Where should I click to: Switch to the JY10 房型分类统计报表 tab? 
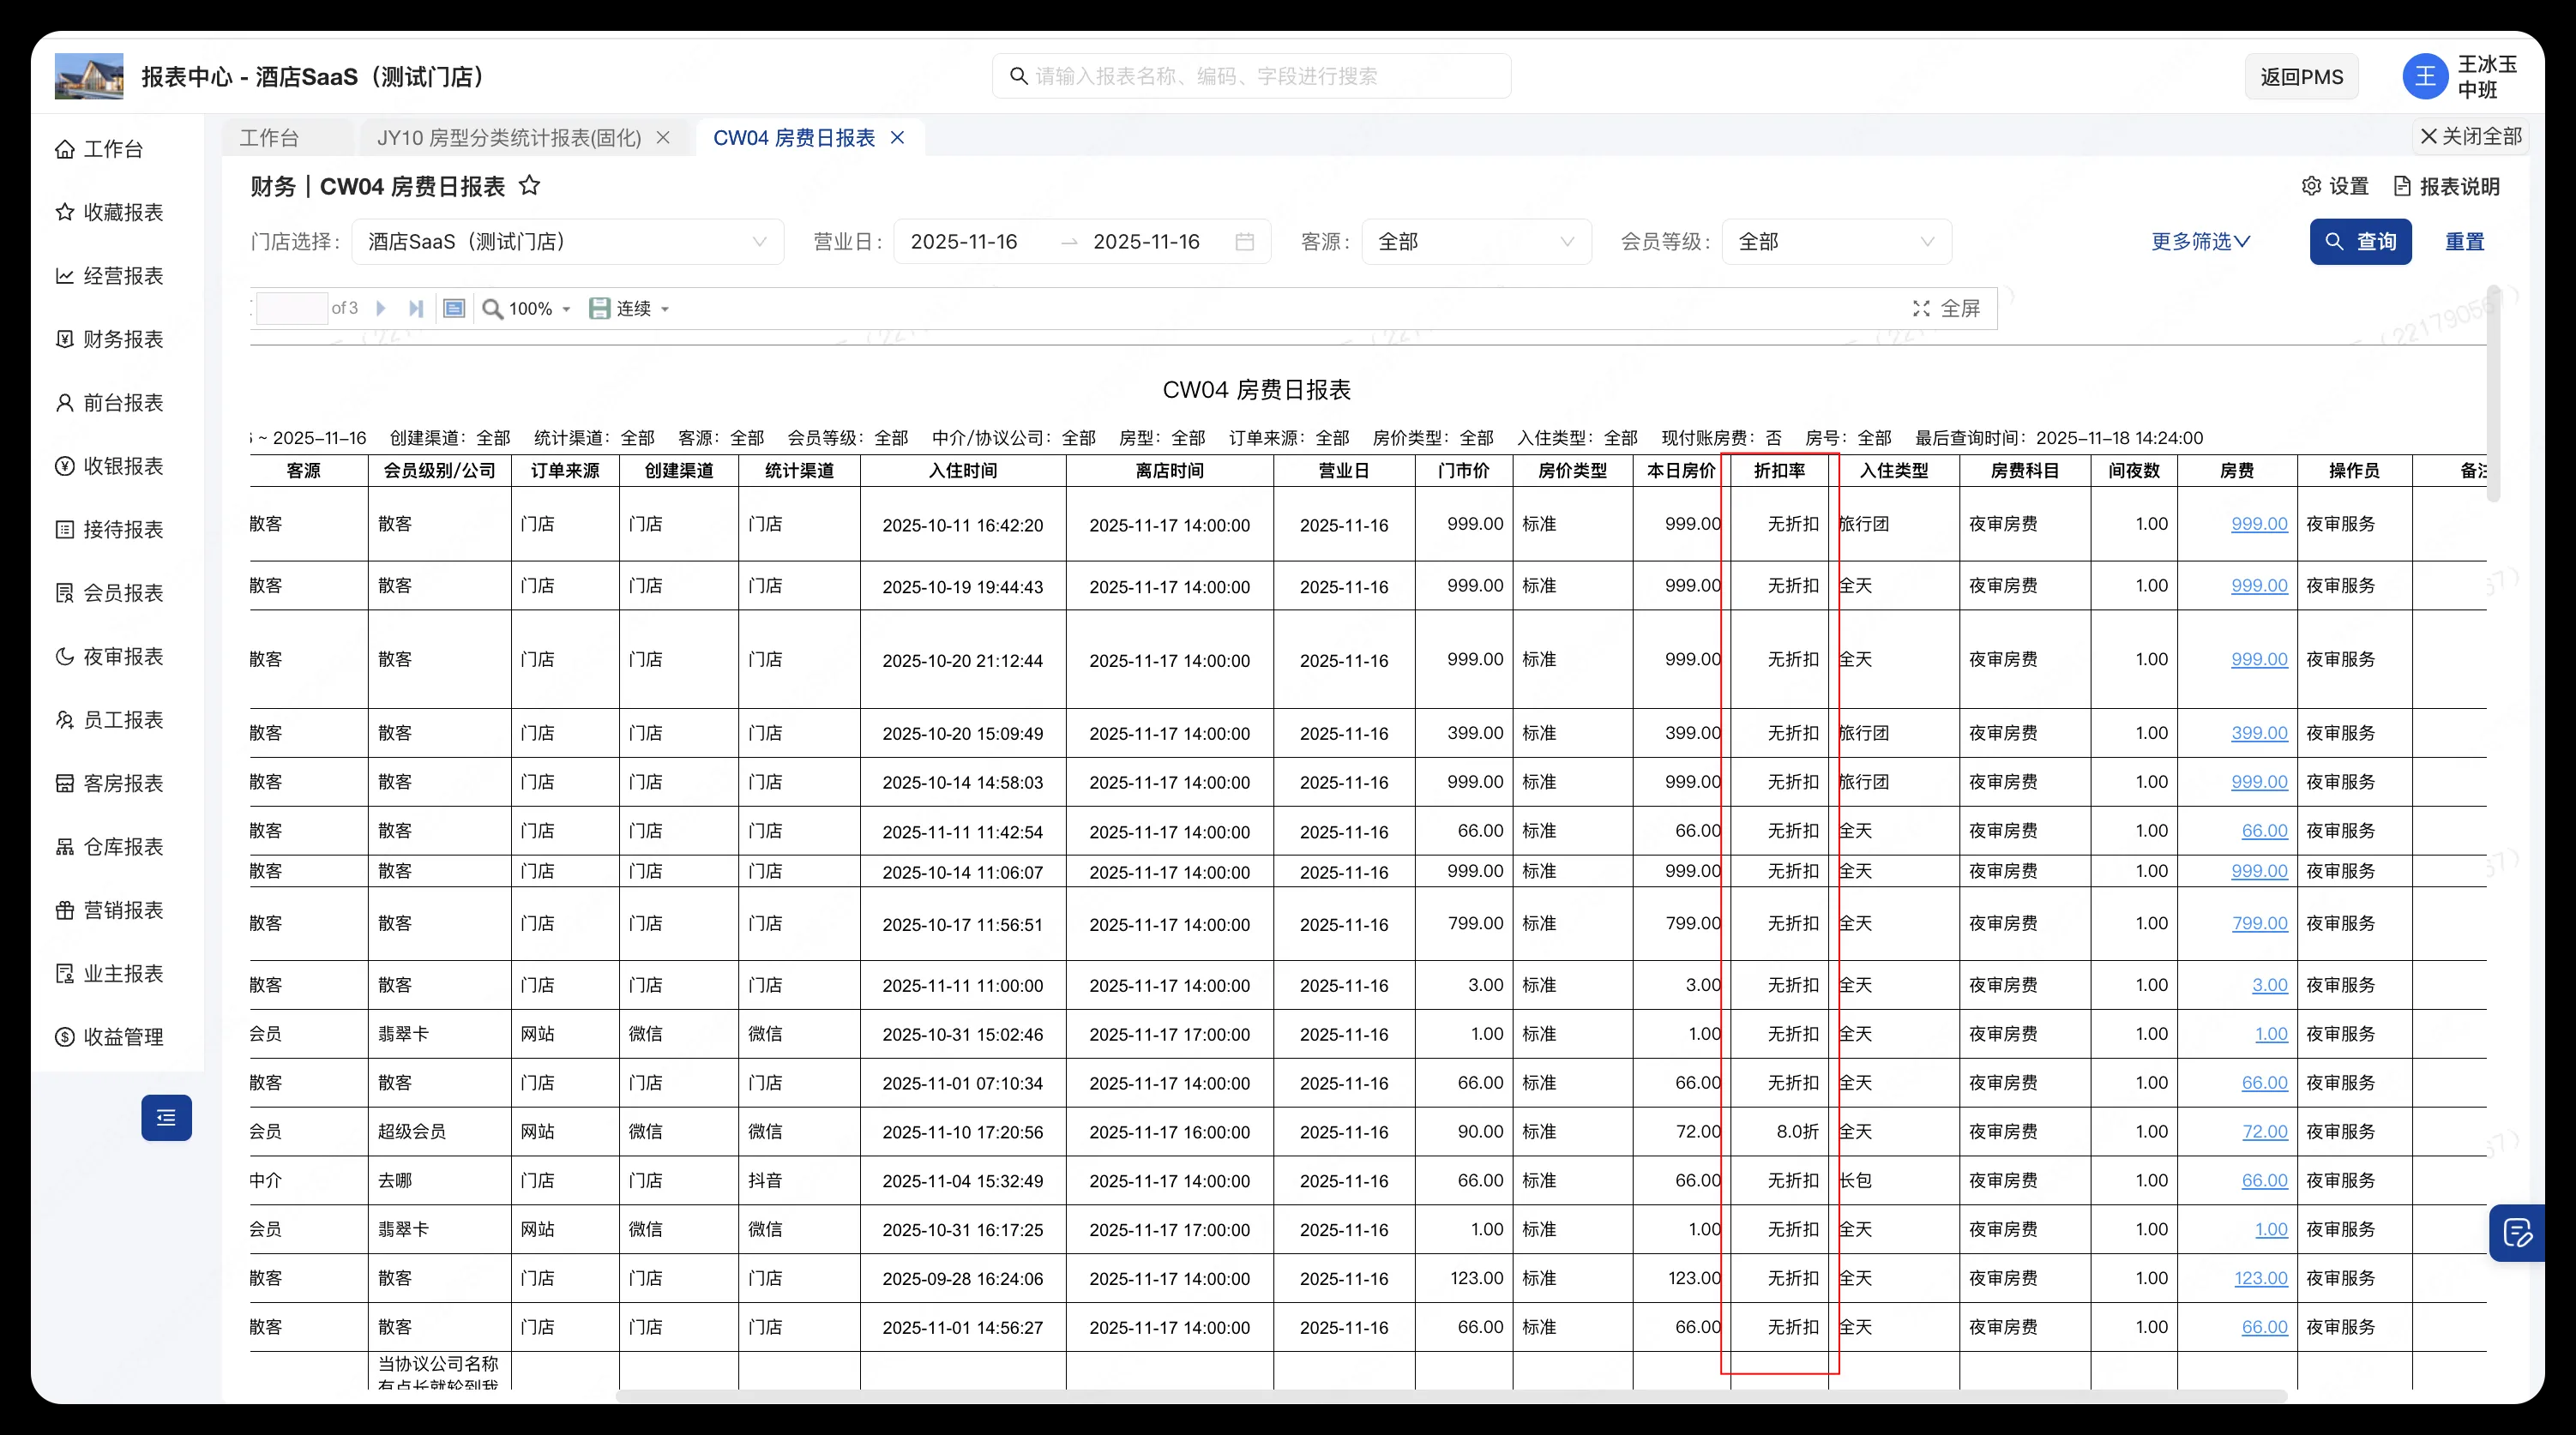click(x=510, y=137)
